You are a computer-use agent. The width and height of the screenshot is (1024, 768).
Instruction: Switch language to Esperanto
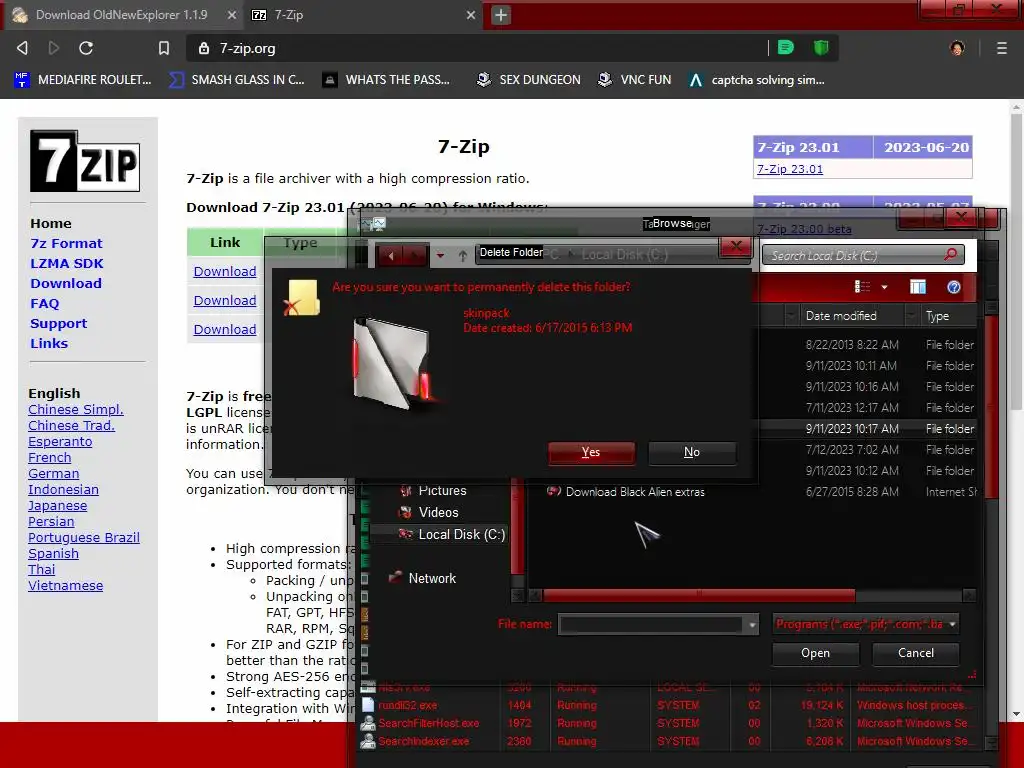(x=60, y=441)
